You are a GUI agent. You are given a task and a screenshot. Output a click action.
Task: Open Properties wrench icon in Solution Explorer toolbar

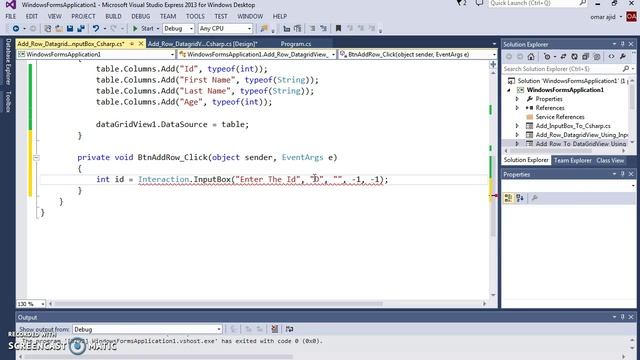pos(622,57)
